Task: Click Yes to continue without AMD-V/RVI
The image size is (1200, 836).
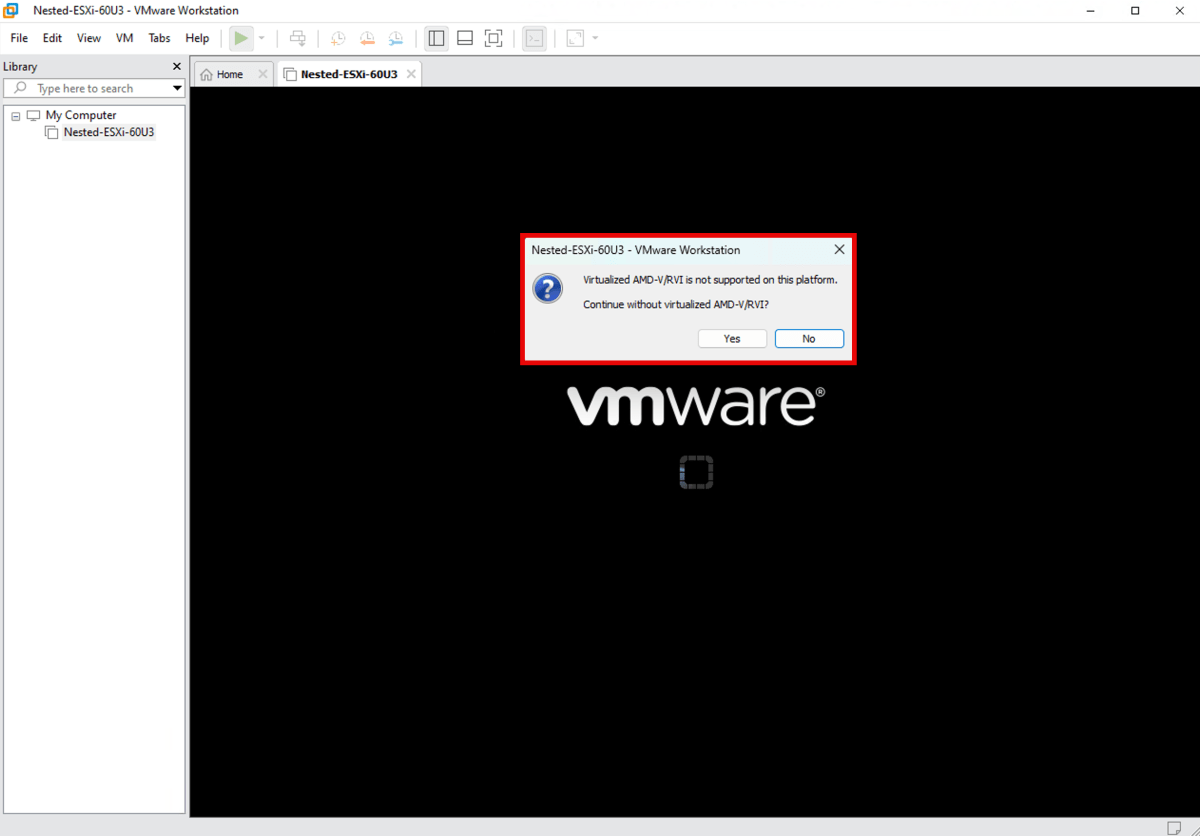Action: click(732, 339)
